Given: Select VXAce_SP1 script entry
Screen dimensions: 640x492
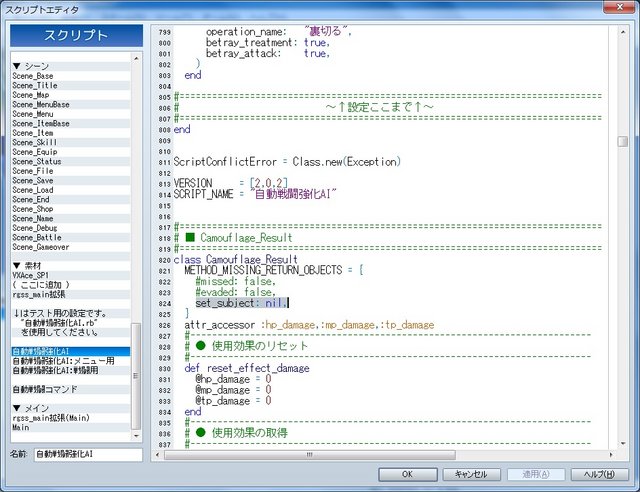Looking at the screenshot, I should (71, 275).
